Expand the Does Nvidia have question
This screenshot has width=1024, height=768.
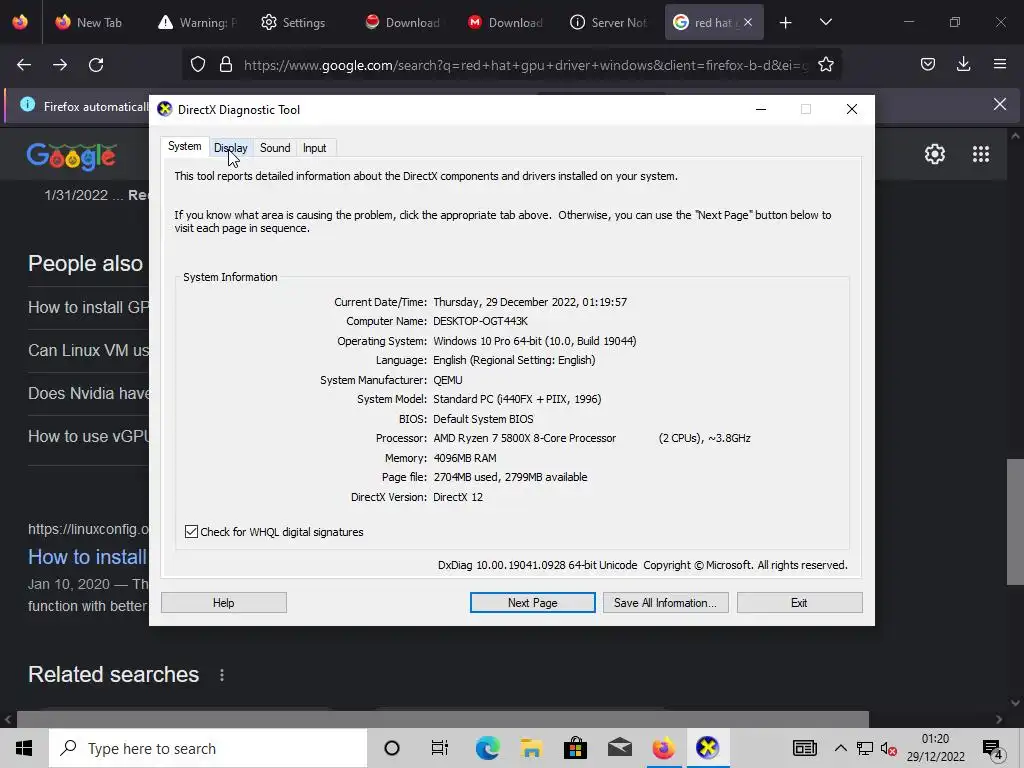coord(88,393)
